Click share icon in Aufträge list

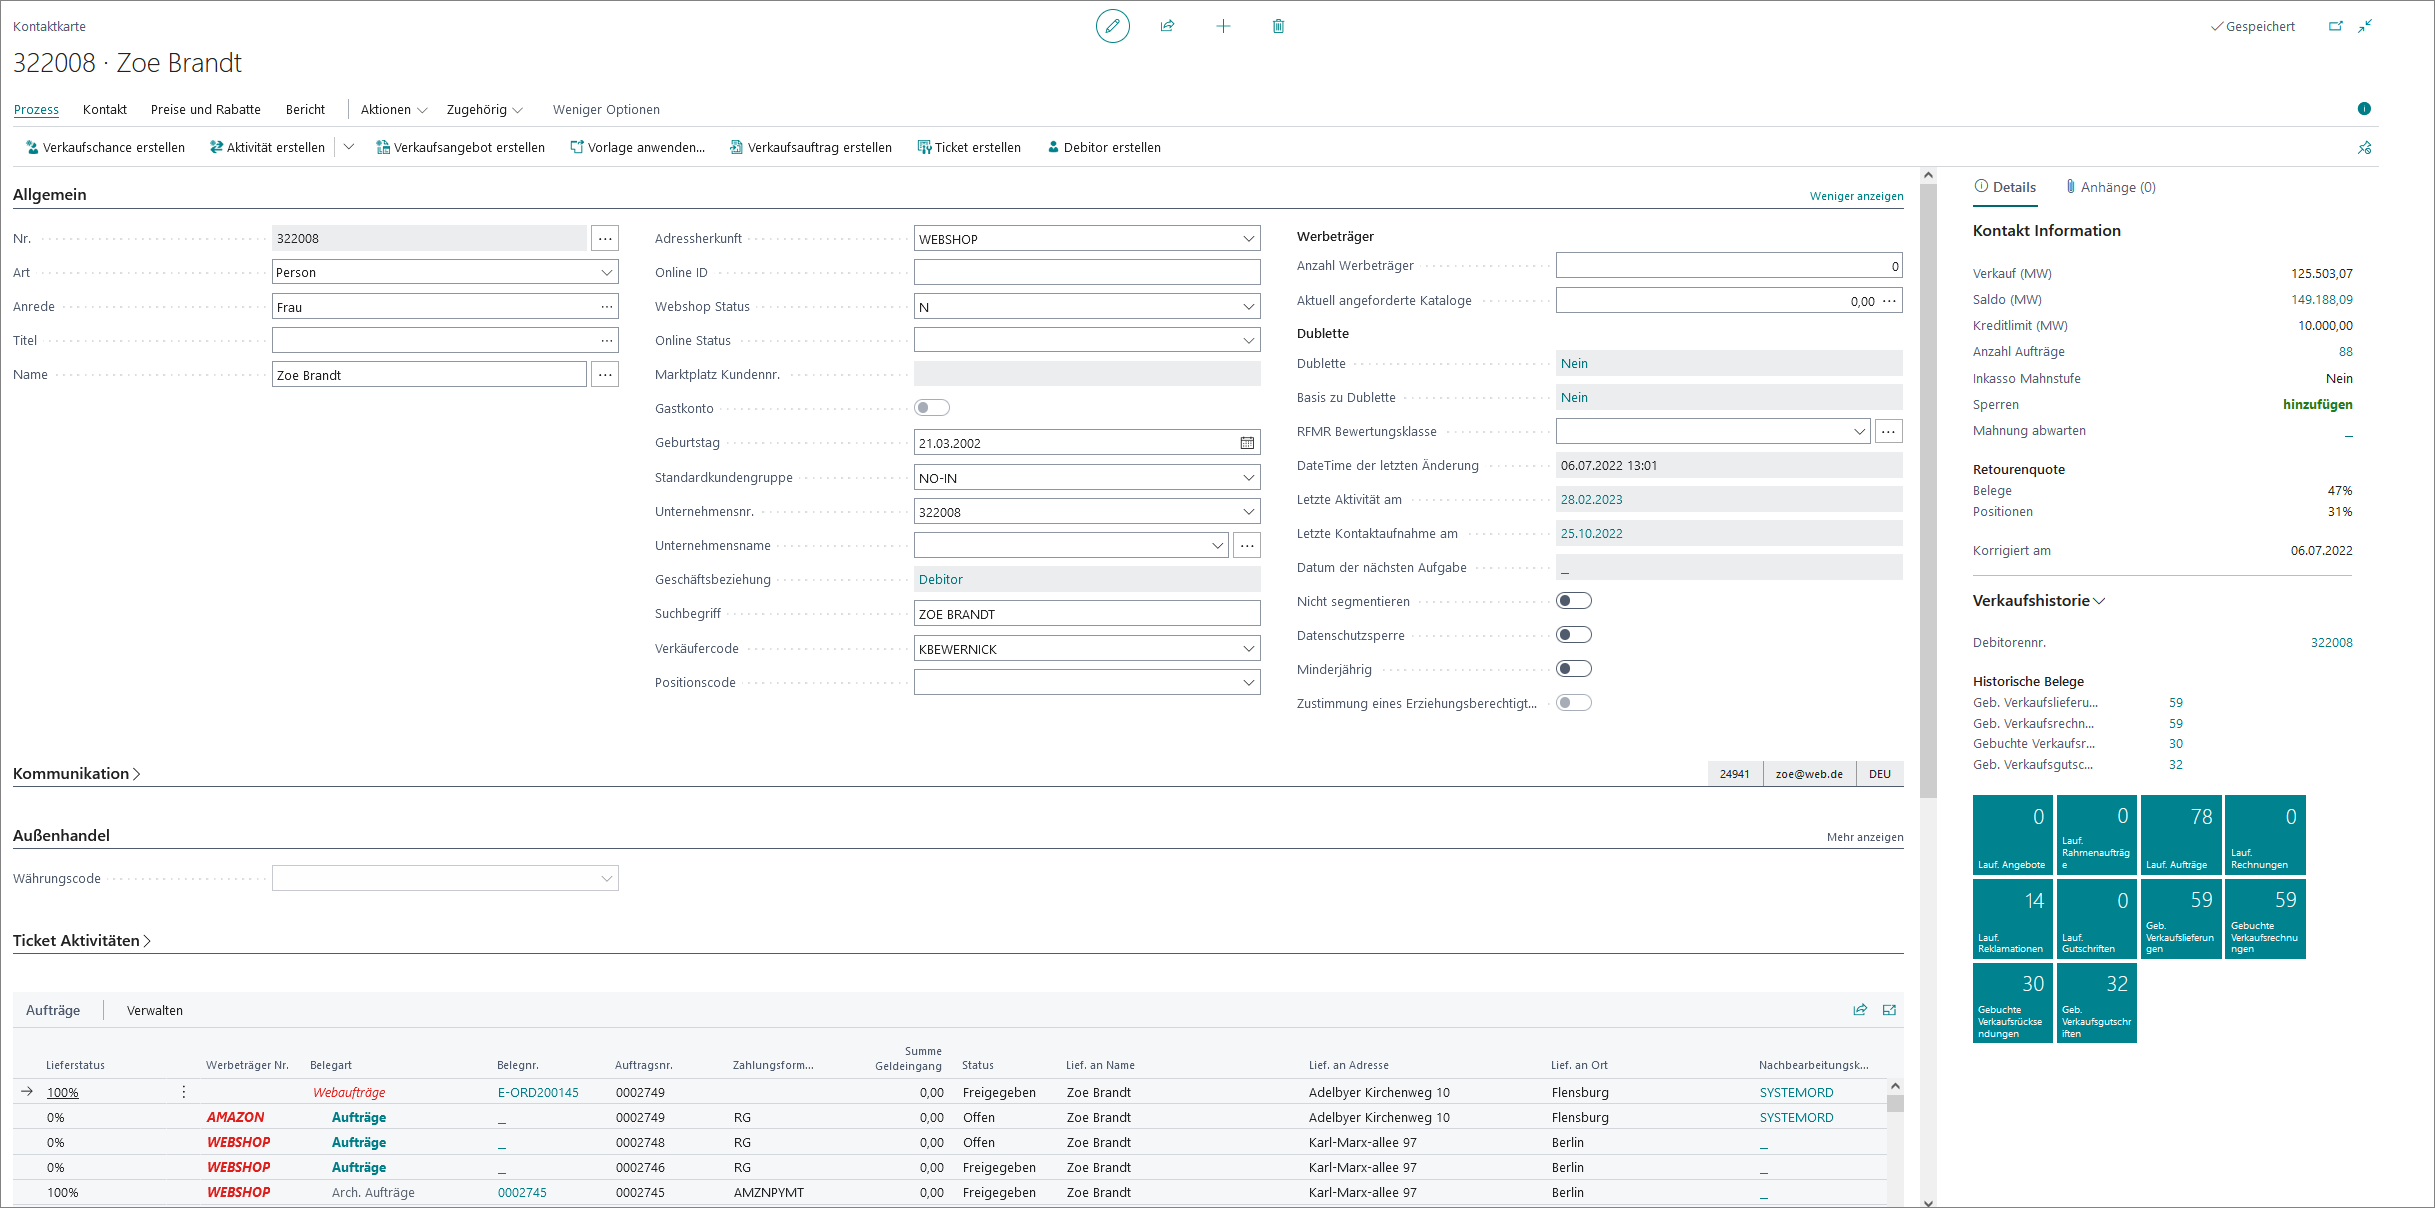(x=1860, y=1010)
